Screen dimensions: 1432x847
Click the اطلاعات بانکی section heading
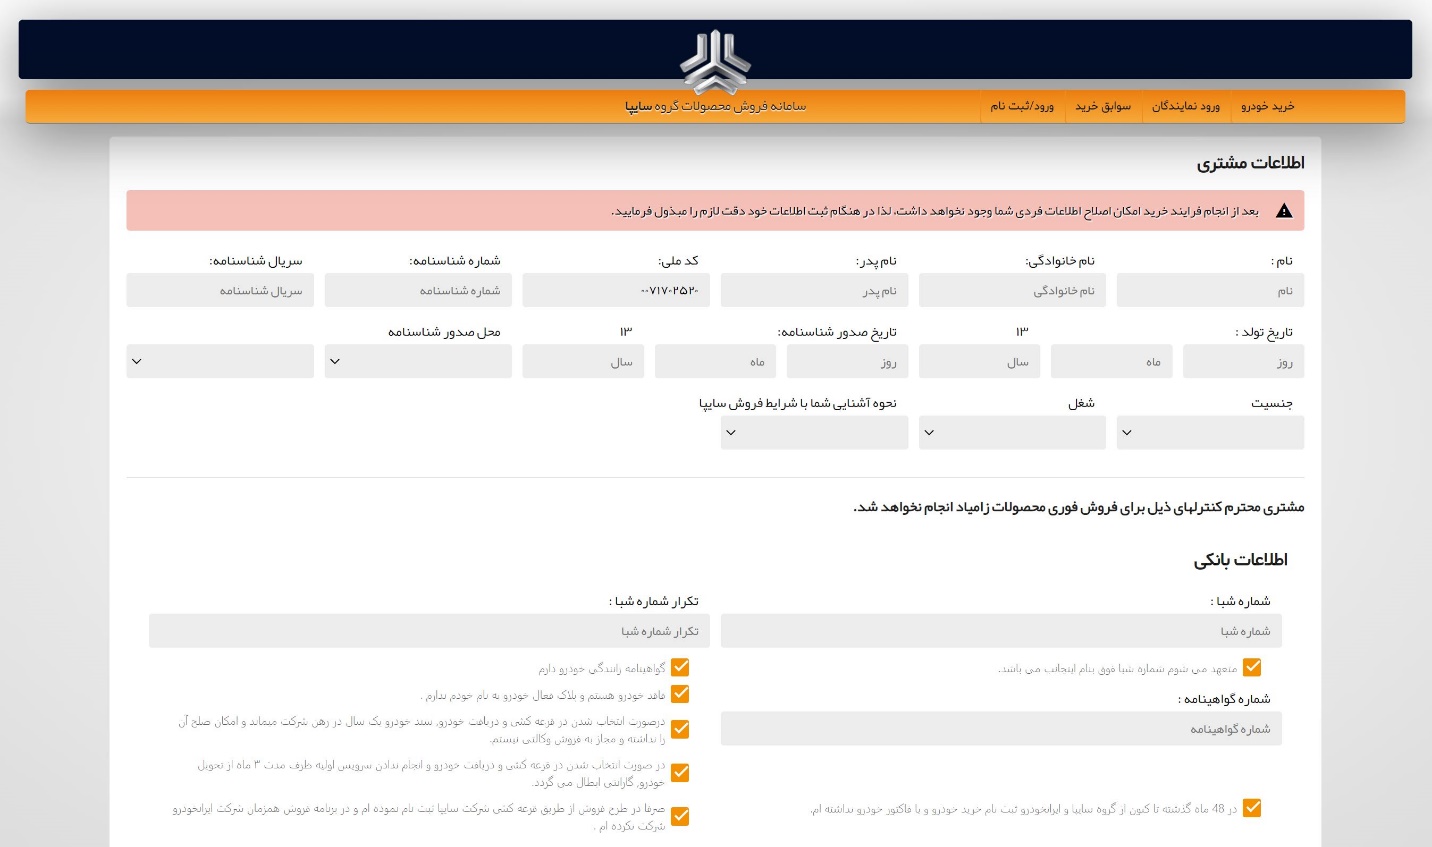tap(1240, 560)
